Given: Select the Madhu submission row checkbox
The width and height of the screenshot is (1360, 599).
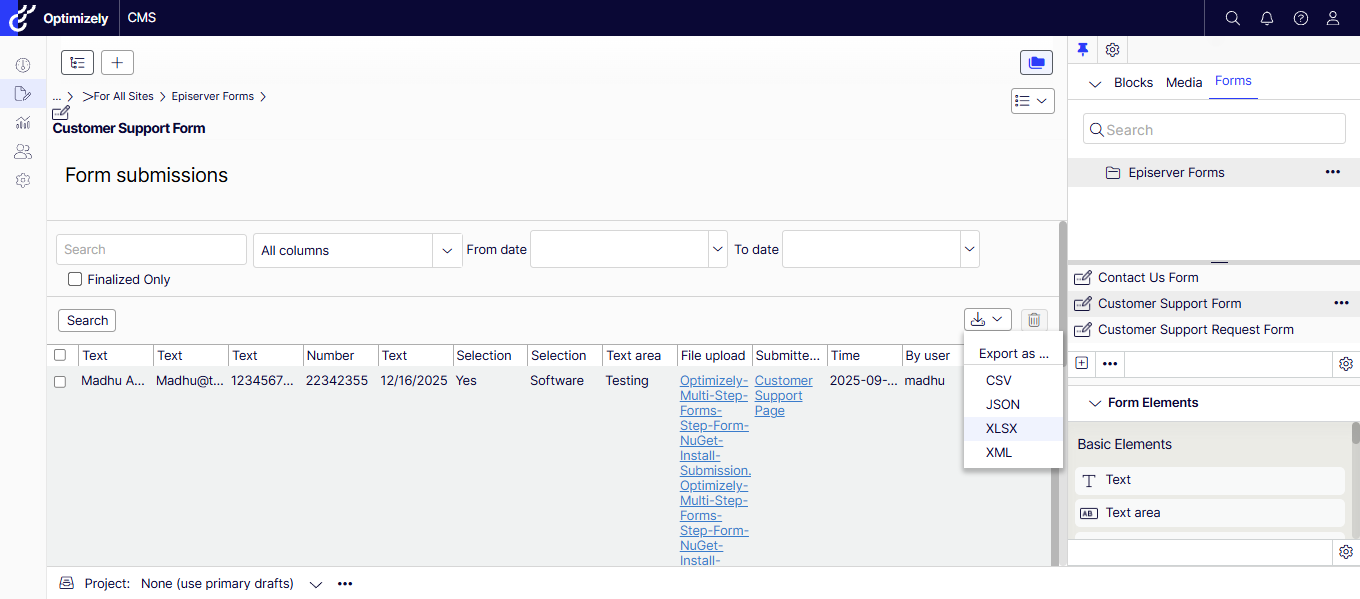Looking at the screenshot, I should tap(60, 382).
